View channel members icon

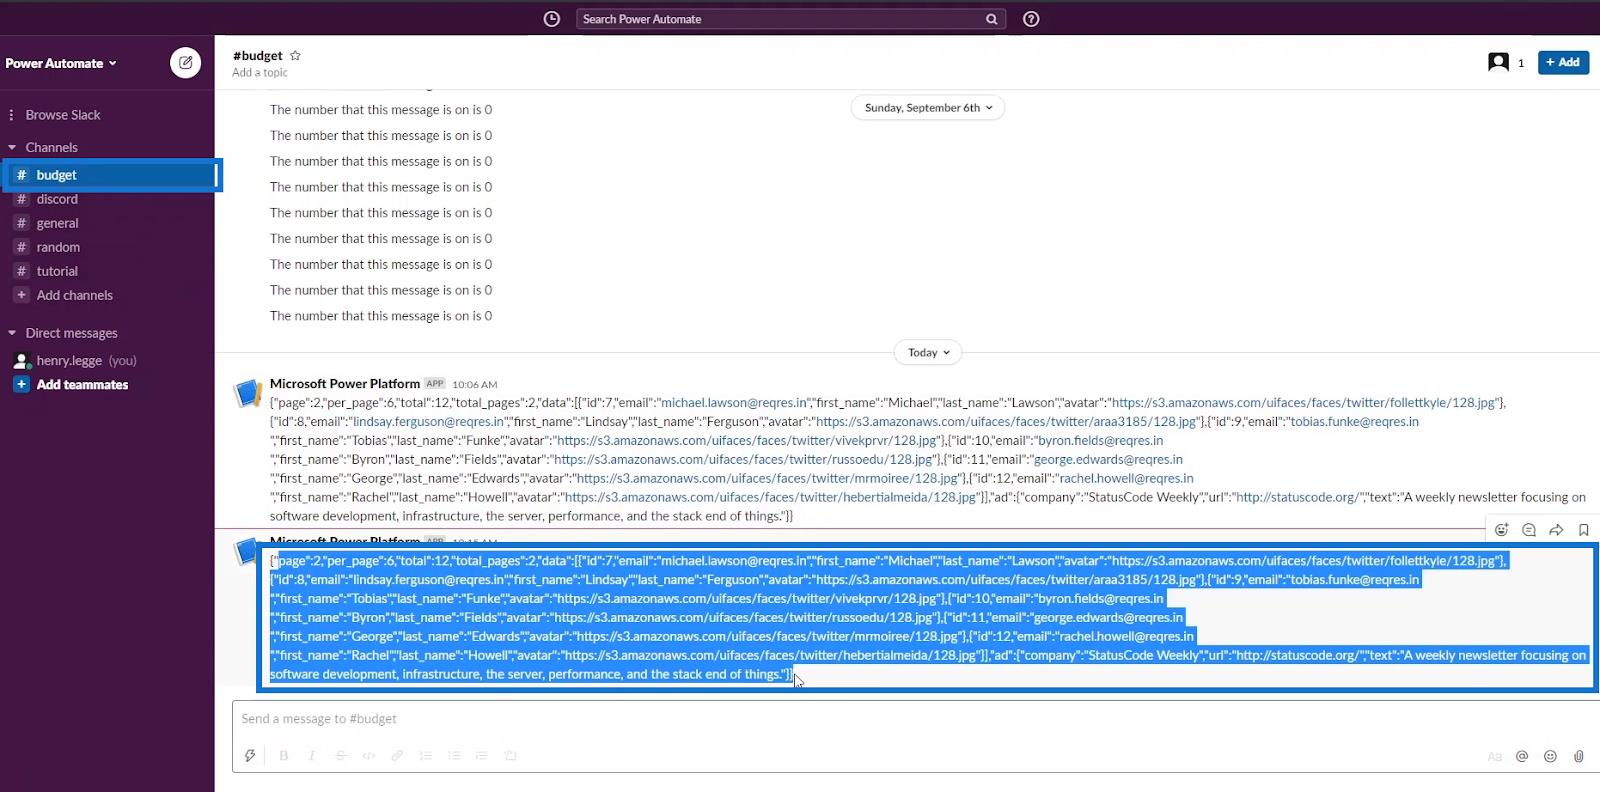[x=1498, y=62]
